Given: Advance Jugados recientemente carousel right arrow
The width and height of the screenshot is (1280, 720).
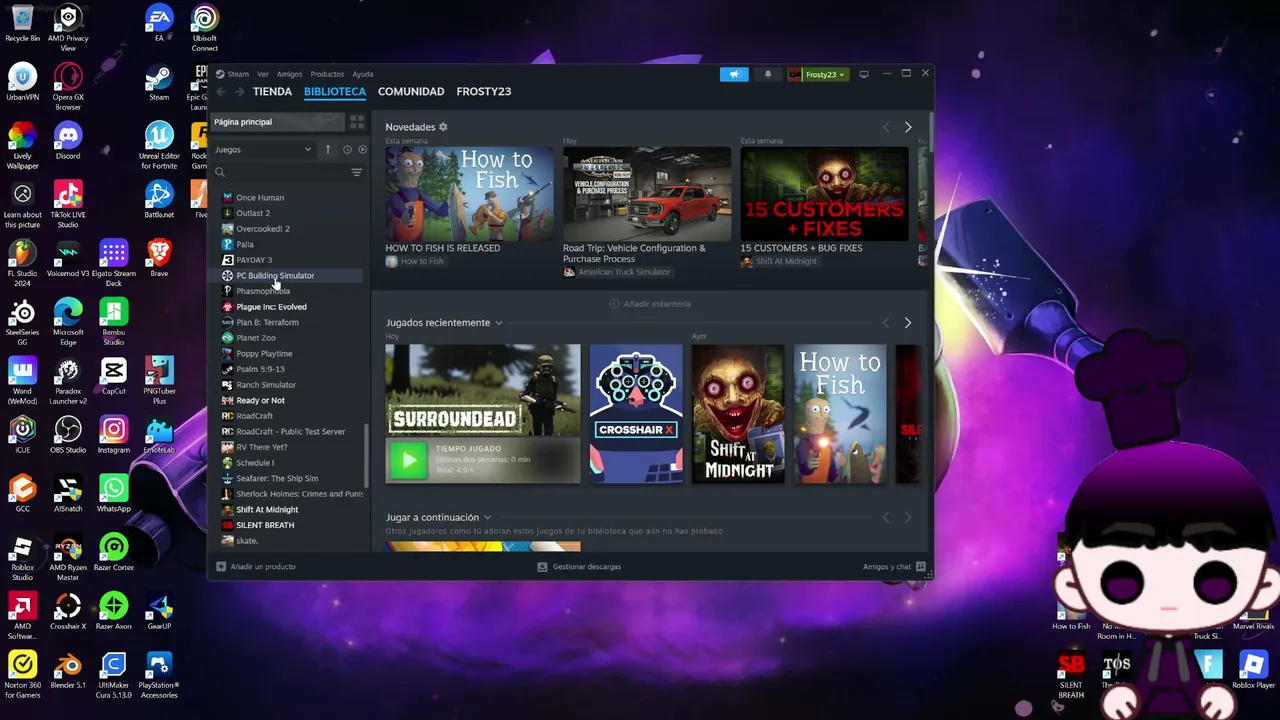Looking at the screenshot, I should pyautogui.click(x=908, y=323).
